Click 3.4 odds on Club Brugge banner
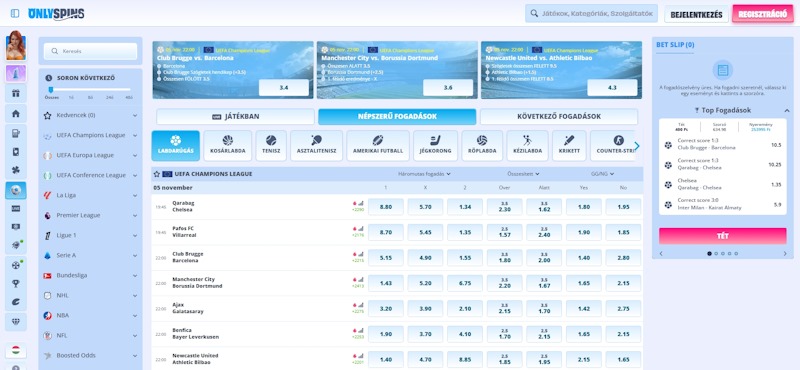Viewport: 800px width, 370px height. [284, 88]
